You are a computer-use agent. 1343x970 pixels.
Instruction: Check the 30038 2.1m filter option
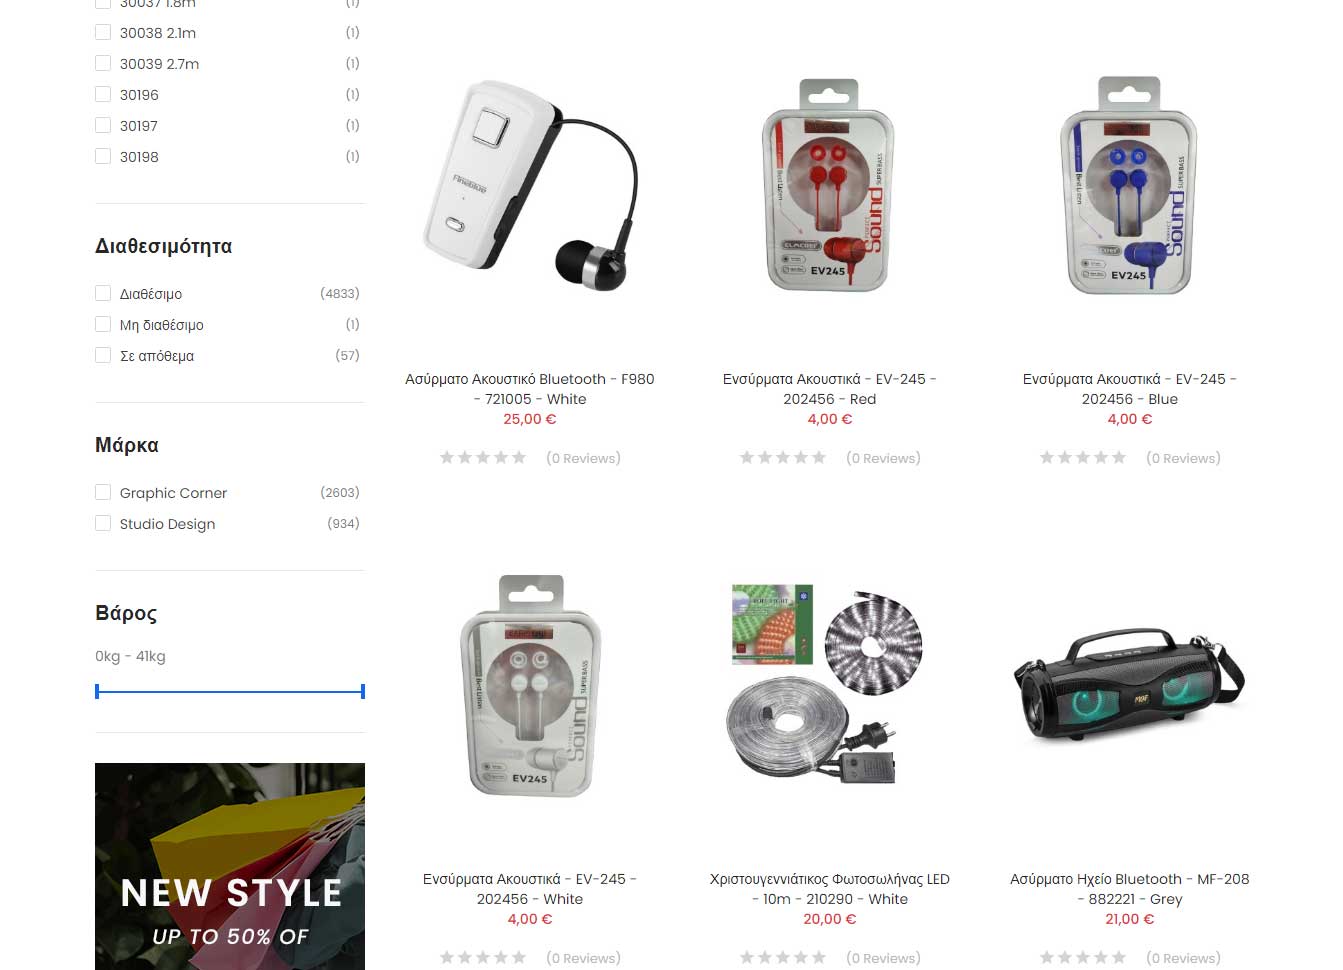coord(102,32)
